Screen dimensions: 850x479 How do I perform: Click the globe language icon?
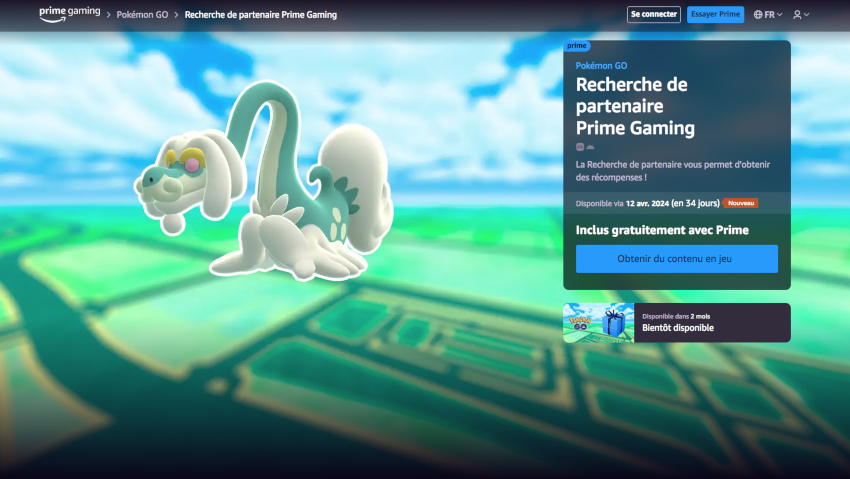pyautogui.click(x=758, y=15)
